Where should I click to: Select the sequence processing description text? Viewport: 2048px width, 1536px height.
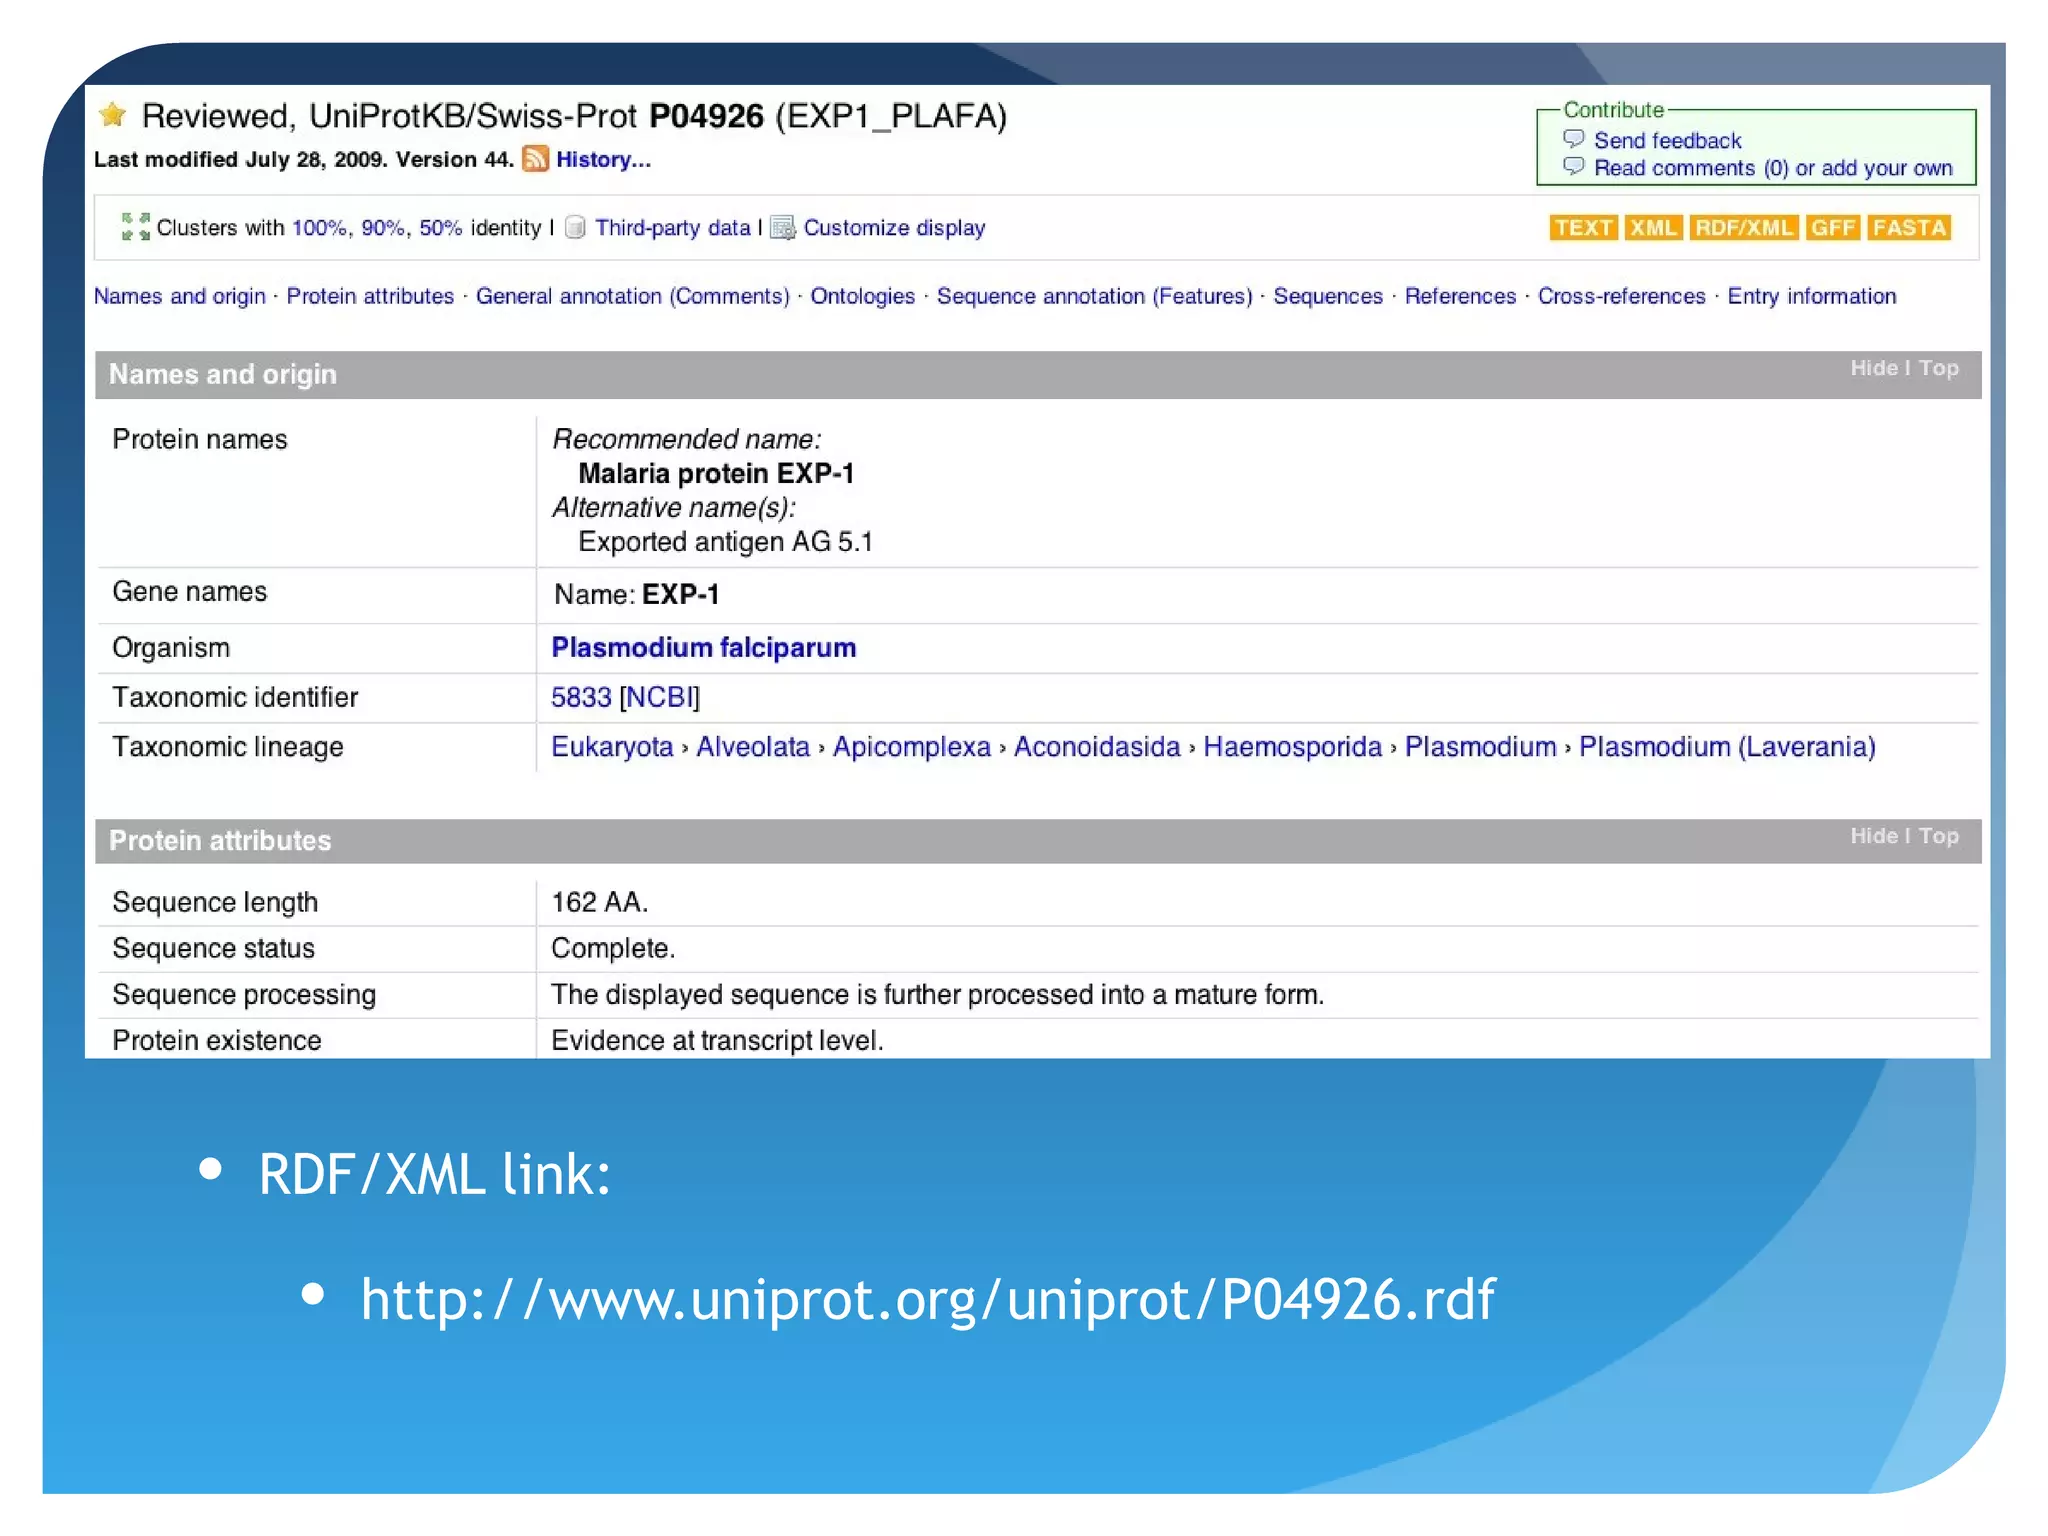937,995
